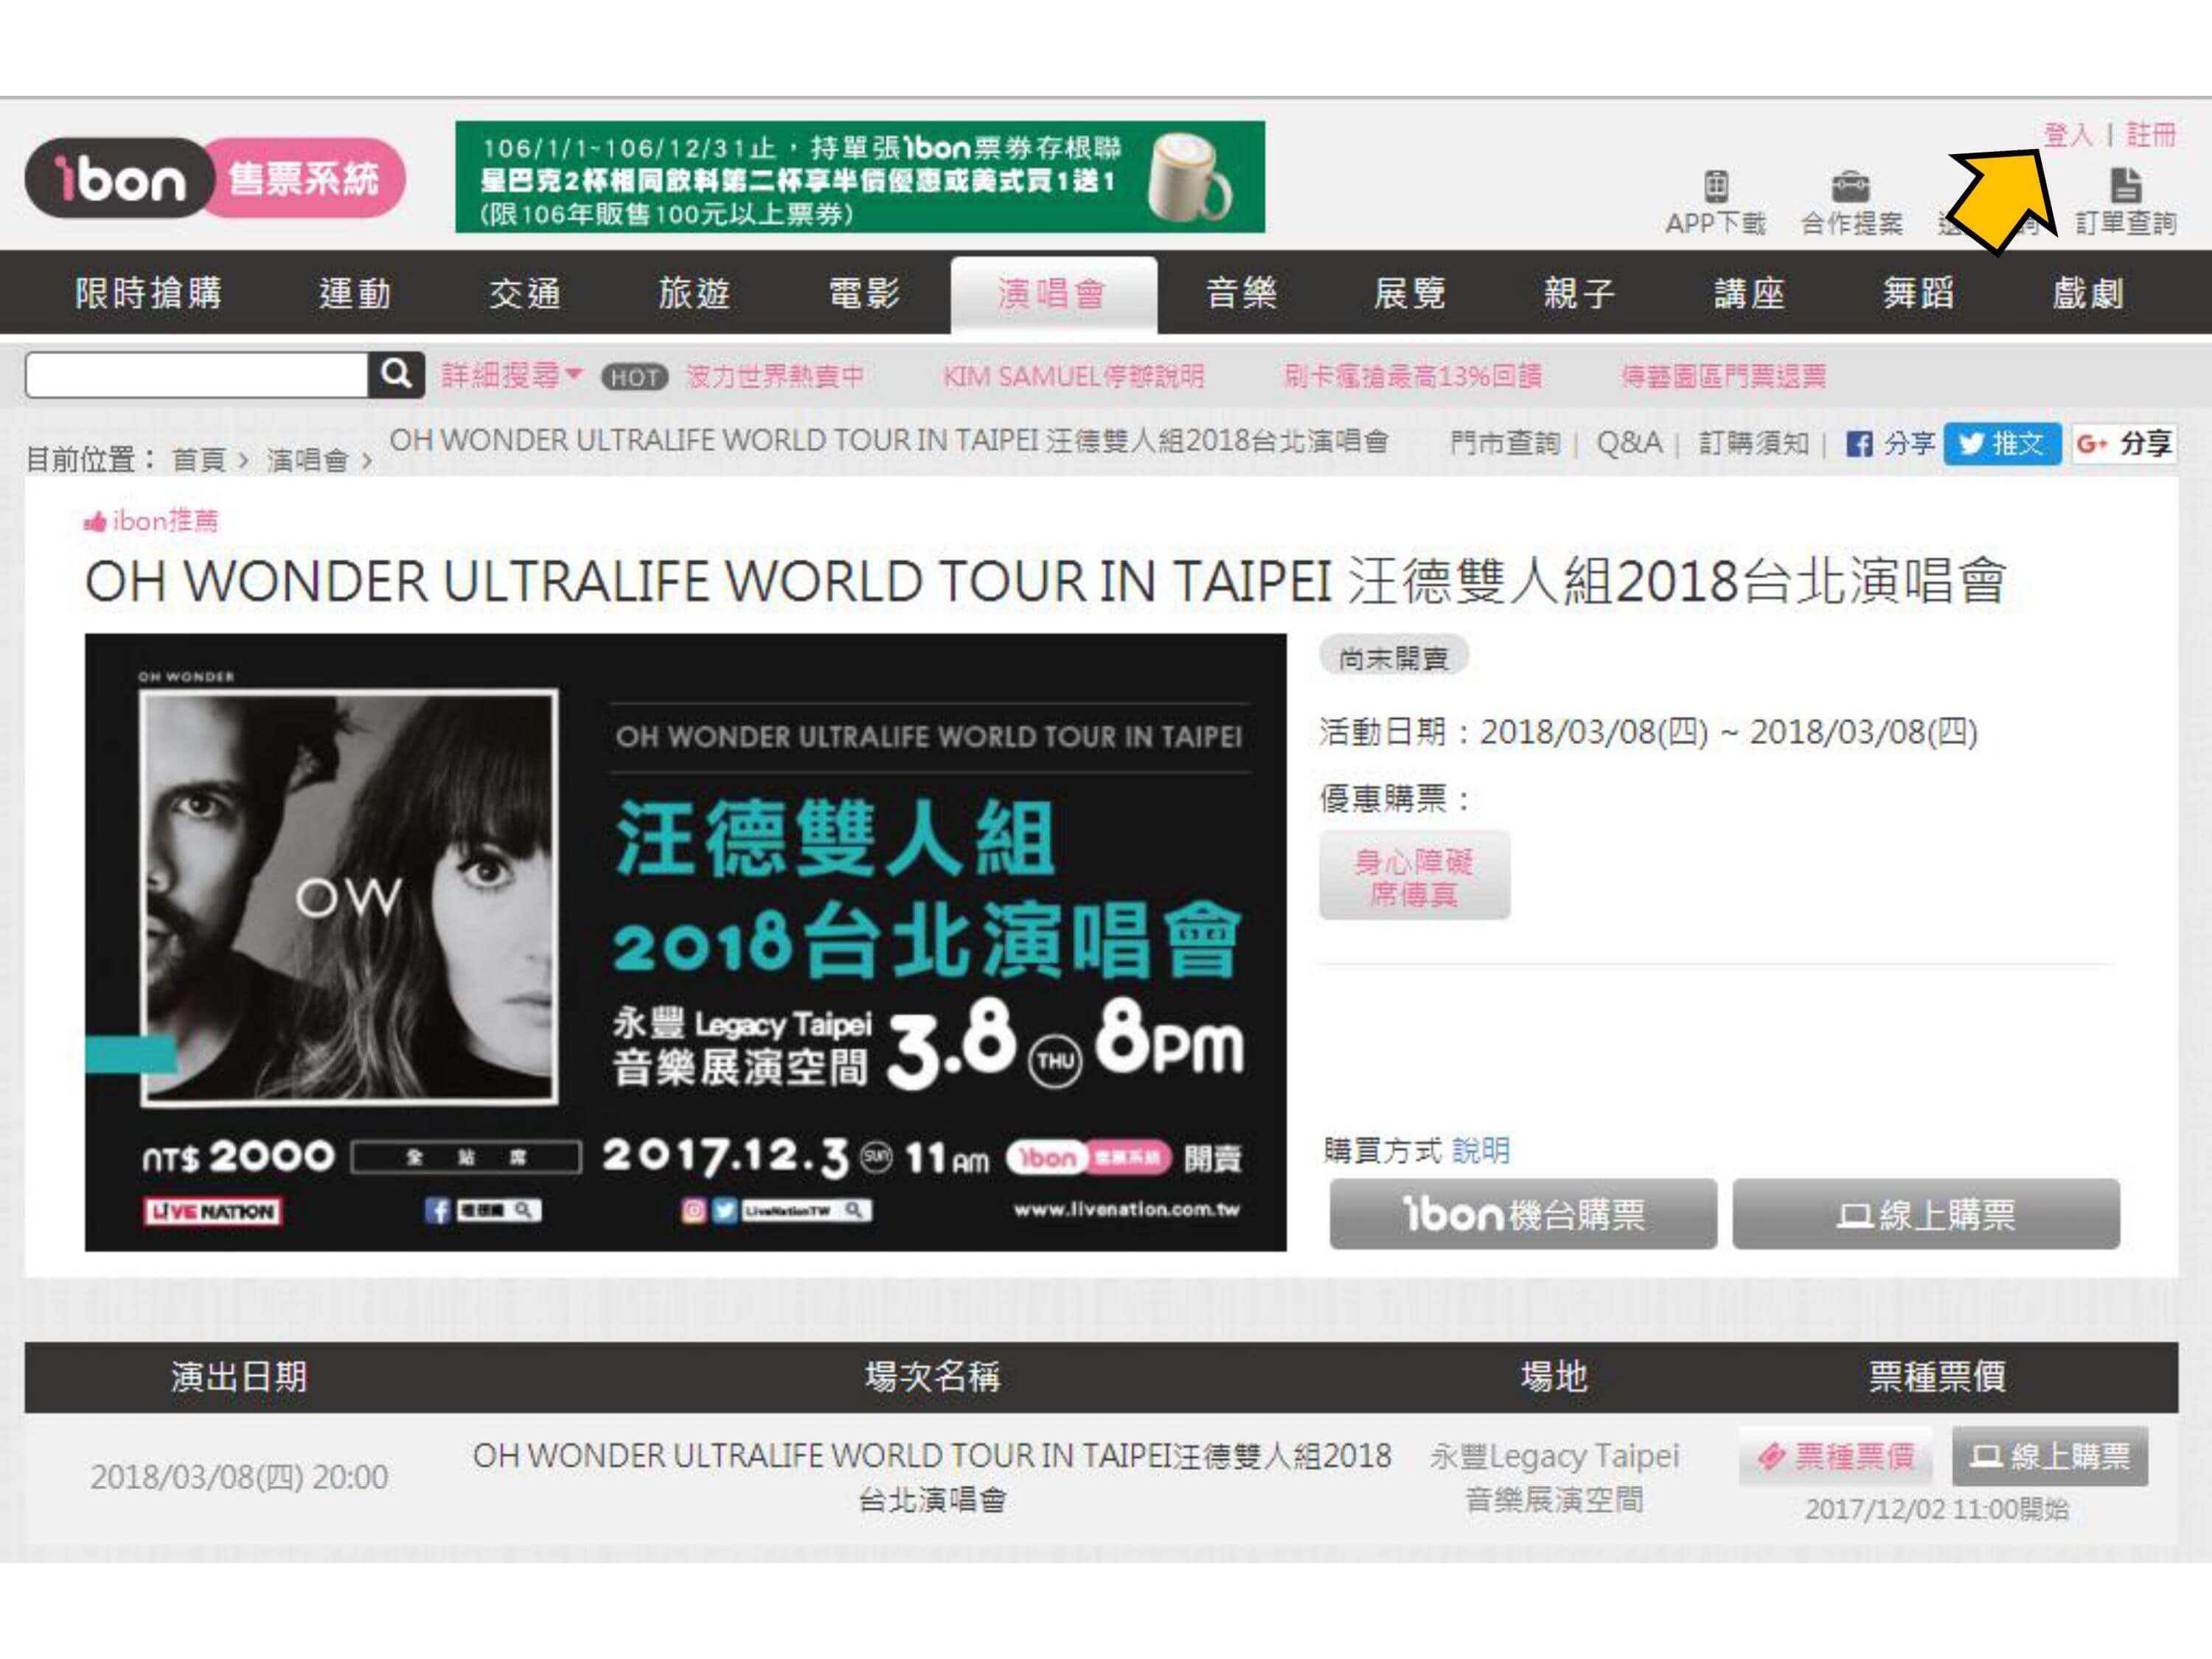Open the 限時搶購 menu item

pos(148,294)
